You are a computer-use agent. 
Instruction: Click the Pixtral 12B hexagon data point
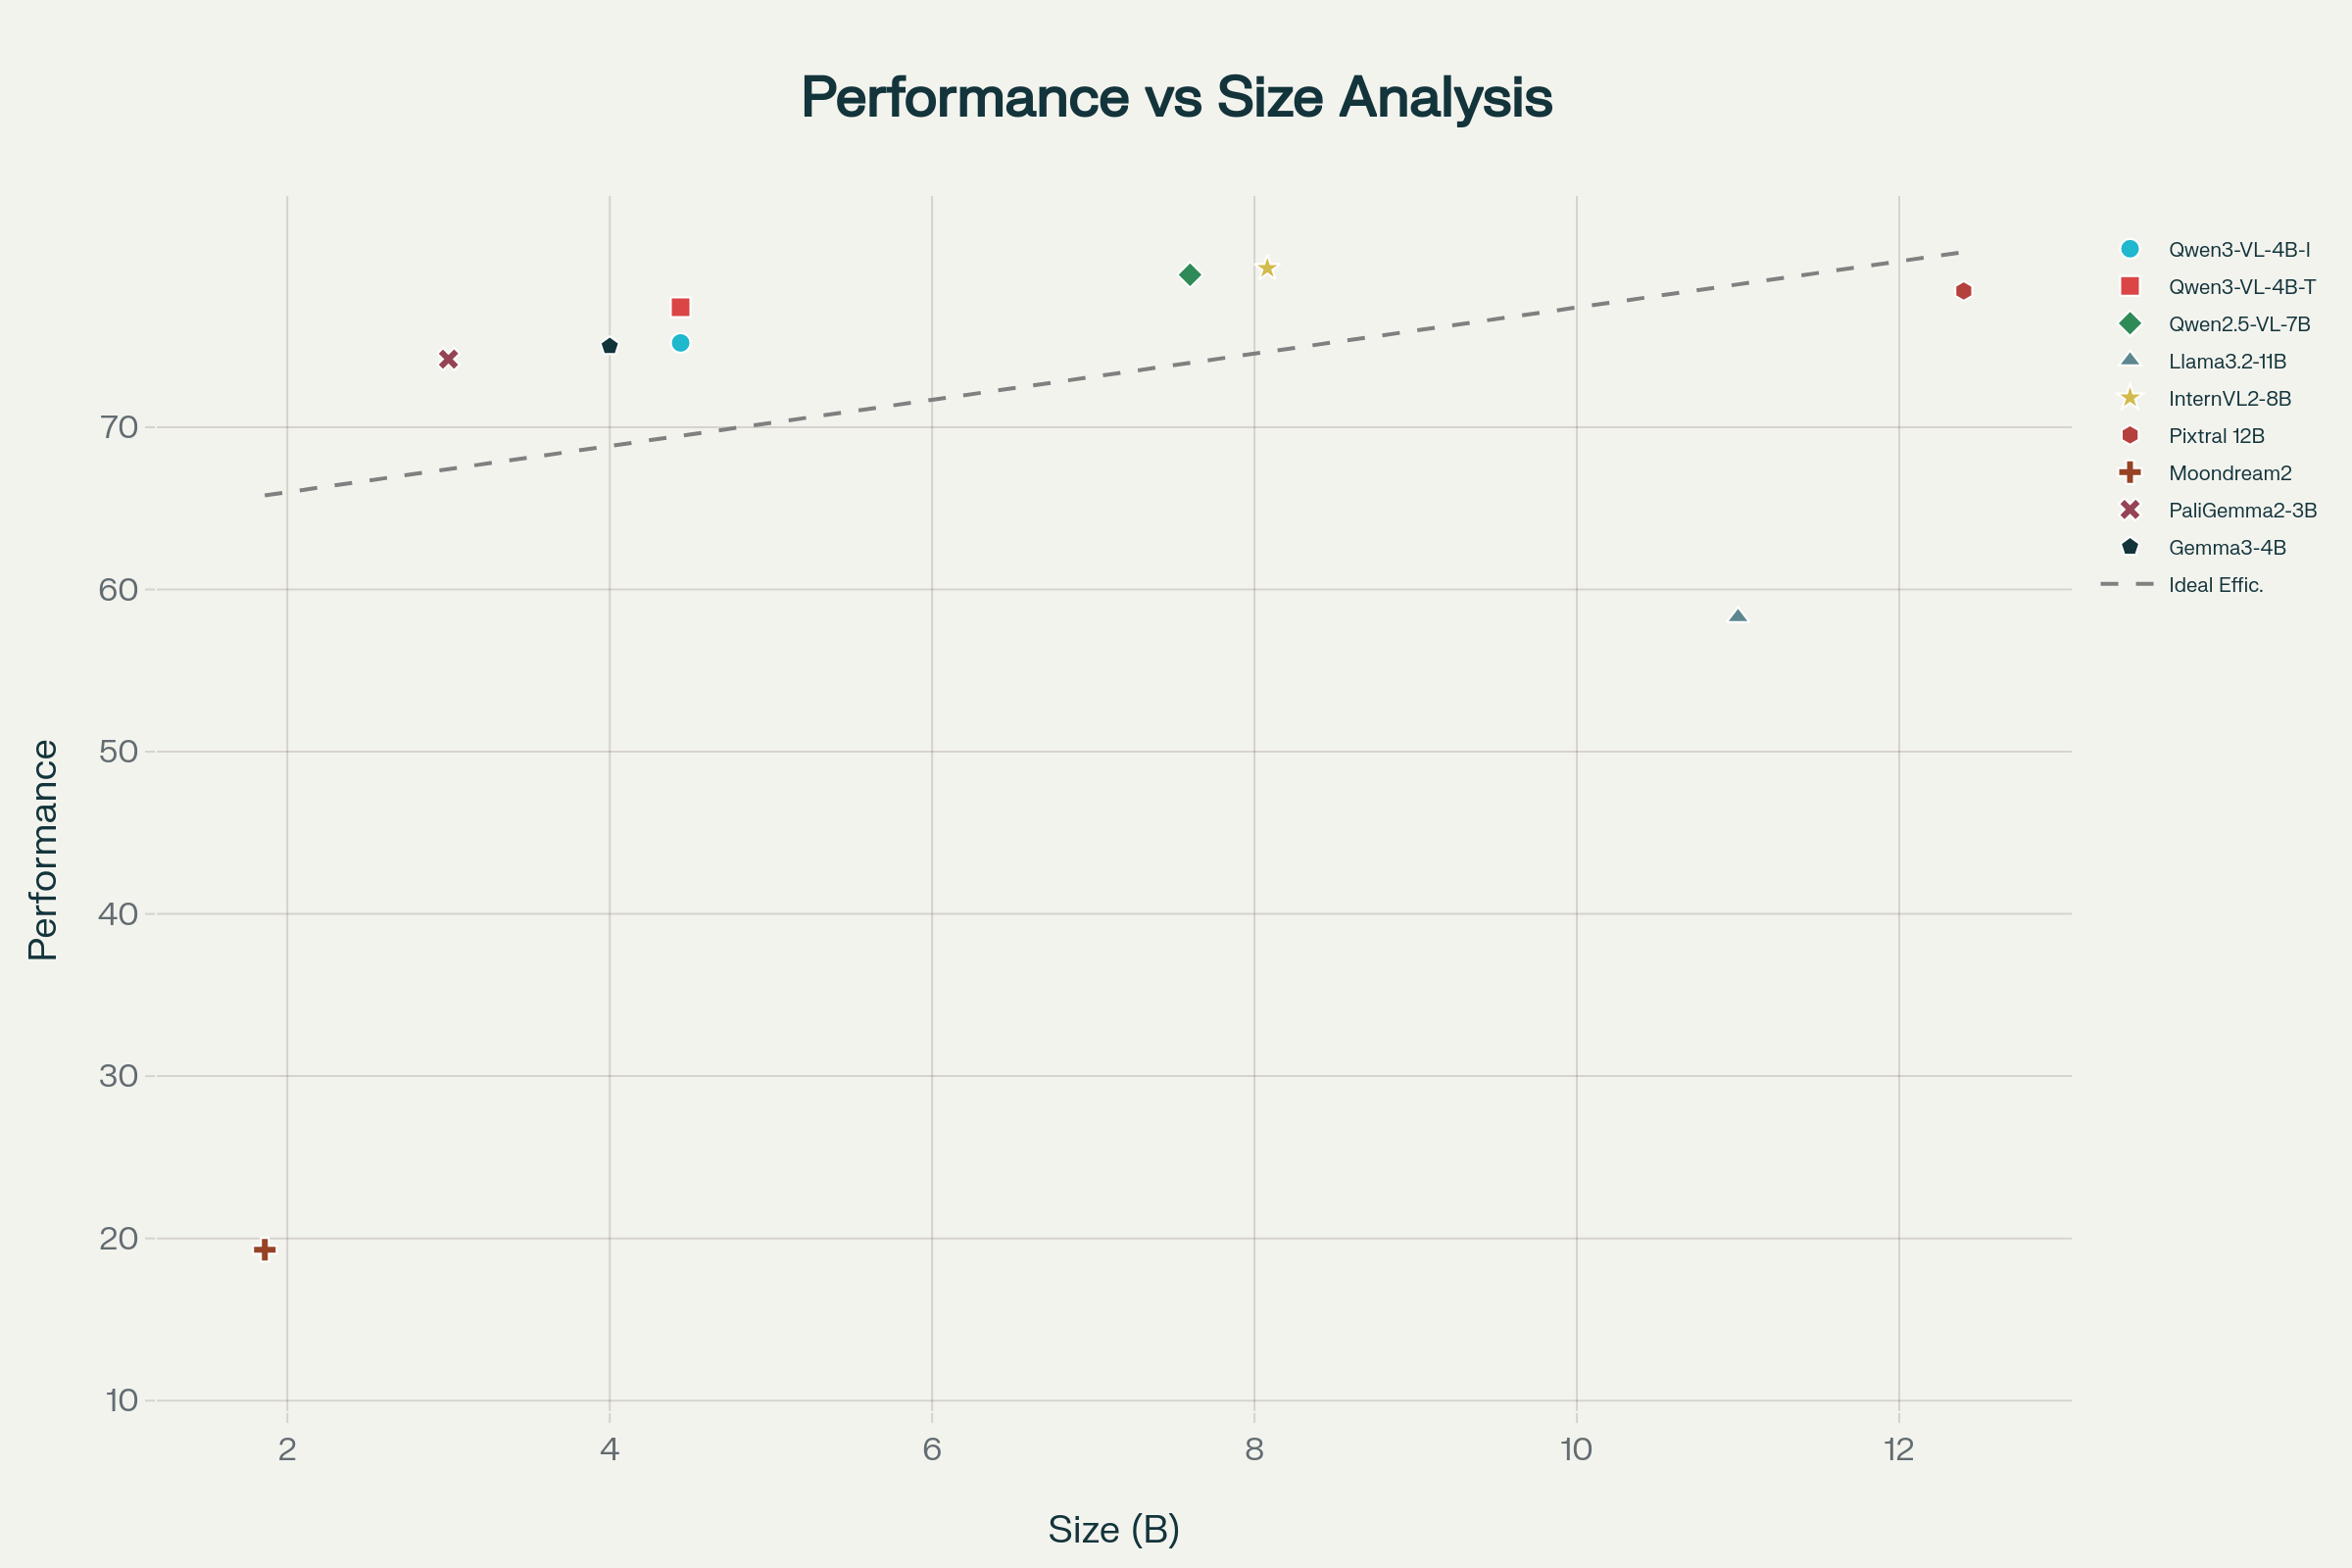click(x=1964, y=291)
